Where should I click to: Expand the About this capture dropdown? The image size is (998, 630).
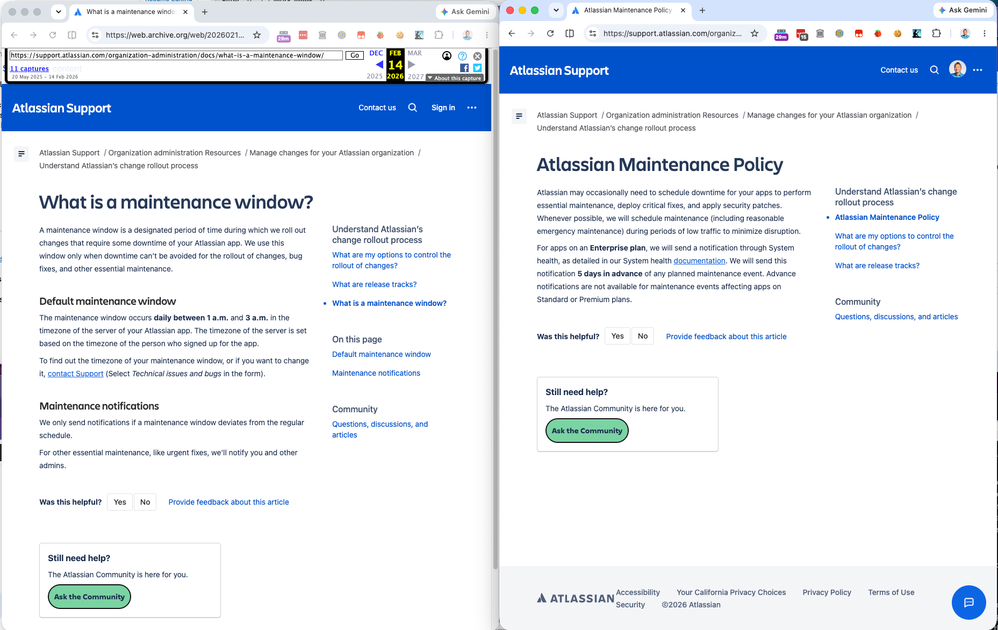point(454,78)
